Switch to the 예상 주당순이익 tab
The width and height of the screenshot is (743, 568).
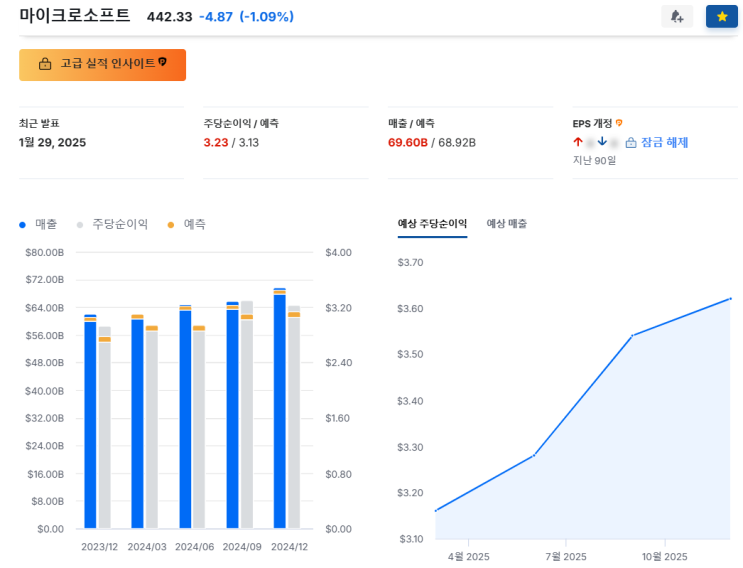pyautogui.click(x=432, y=224)
